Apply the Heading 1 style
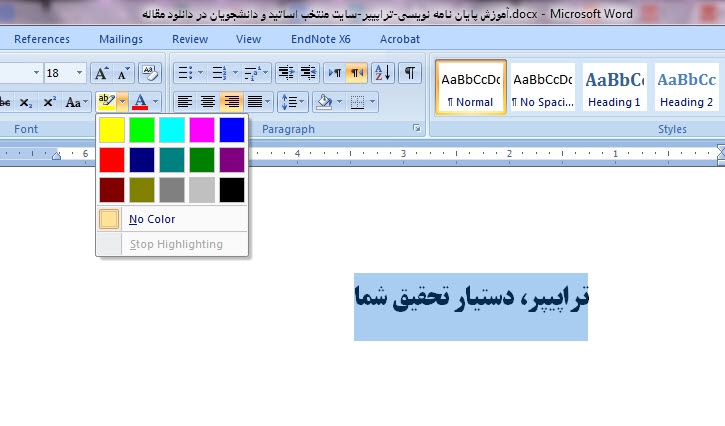This screenshot has width=725, height=426. pos(614,87)
